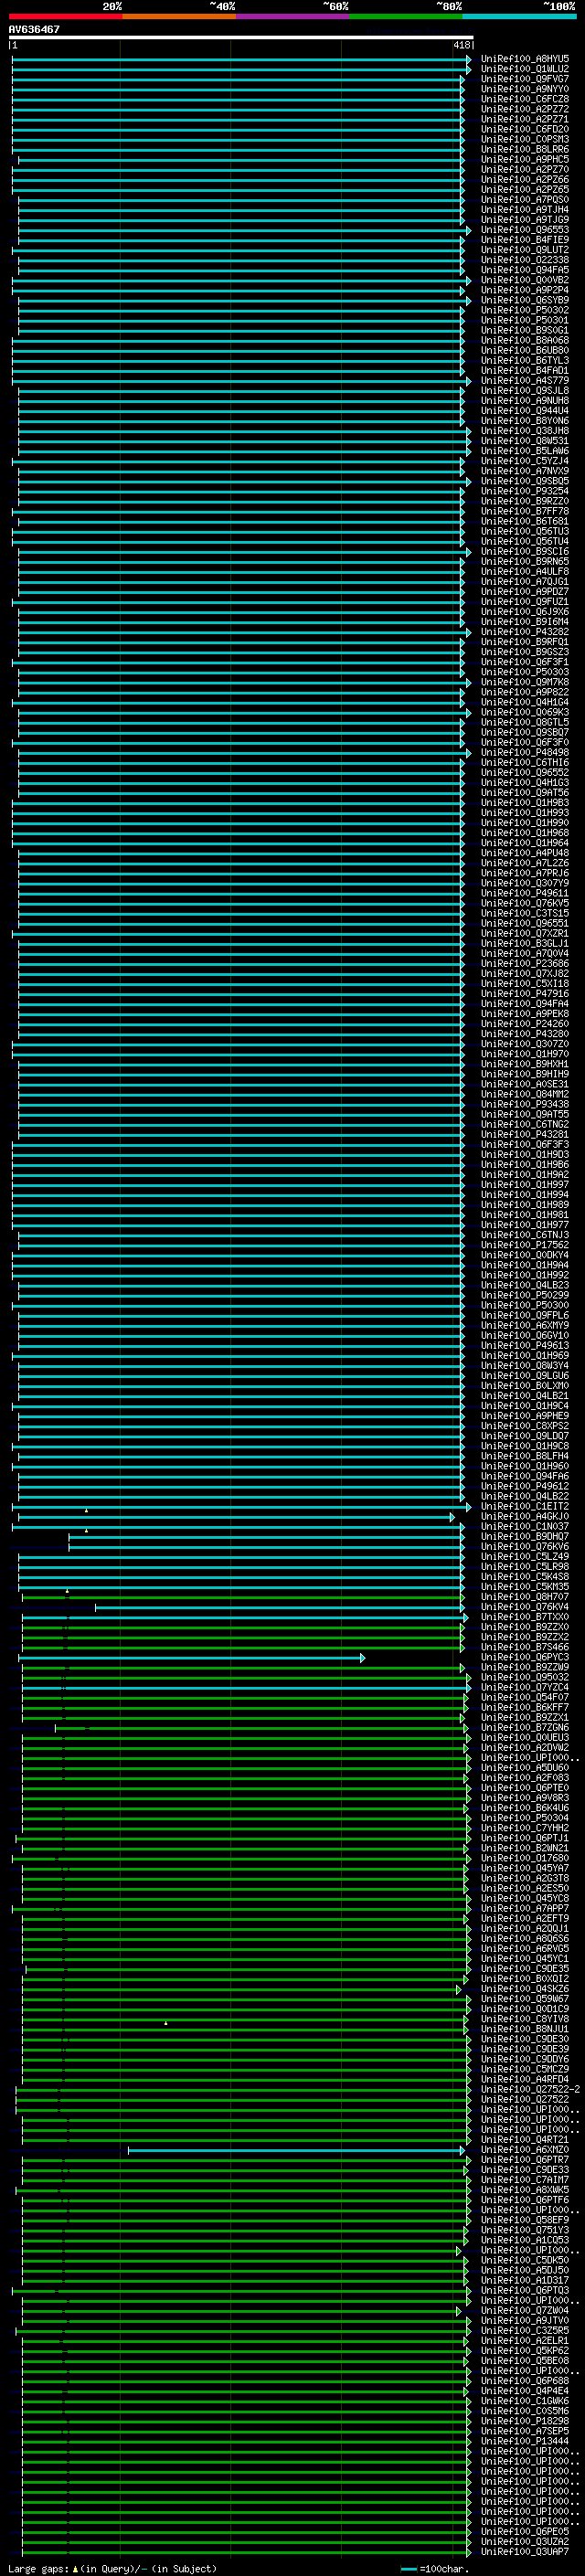This screenshot has width=585, height=2576.
Task: Click the cyan ~100% identity legend bar
Action: coord(519,16)
